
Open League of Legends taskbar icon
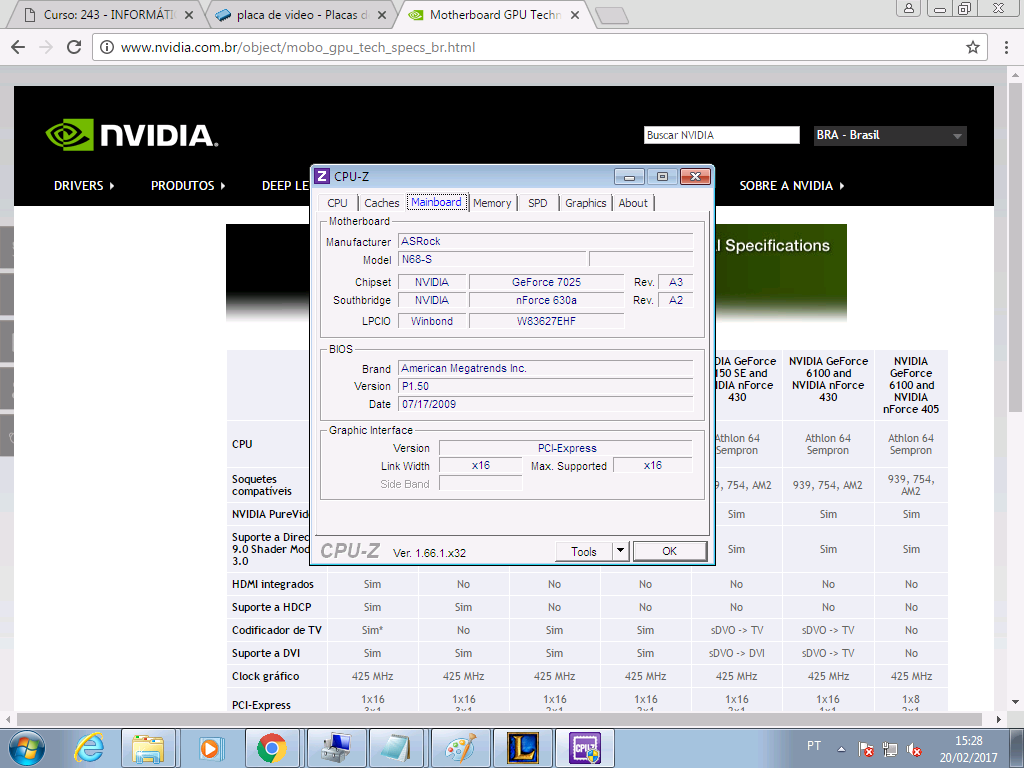pos(522,748)
